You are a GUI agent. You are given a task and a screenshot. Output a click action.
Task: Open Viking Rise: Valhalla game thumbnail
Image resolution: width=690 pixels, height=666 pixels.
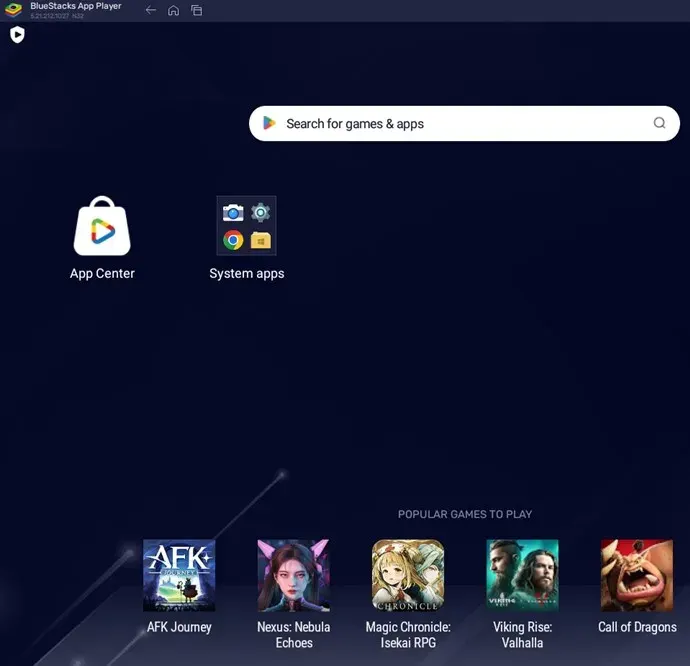522,575
